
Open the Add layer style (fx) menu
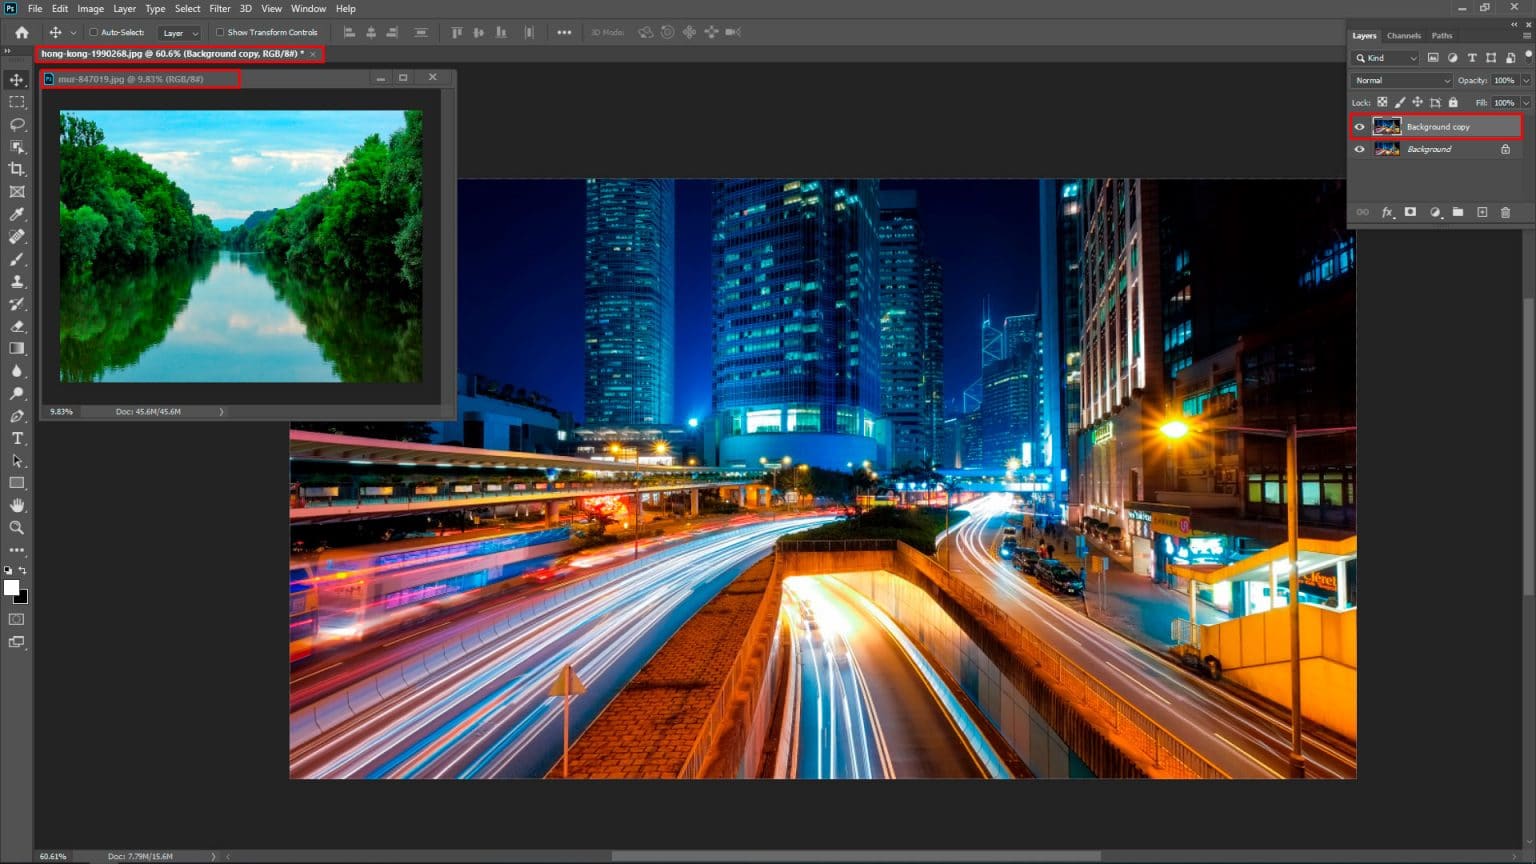(1387, 212)
